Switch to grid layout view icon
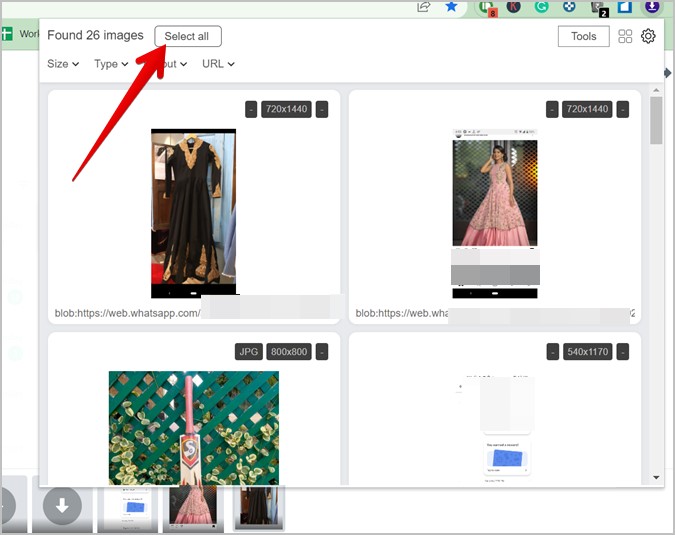Screen dimensions: 675x535 pos(625,36)
